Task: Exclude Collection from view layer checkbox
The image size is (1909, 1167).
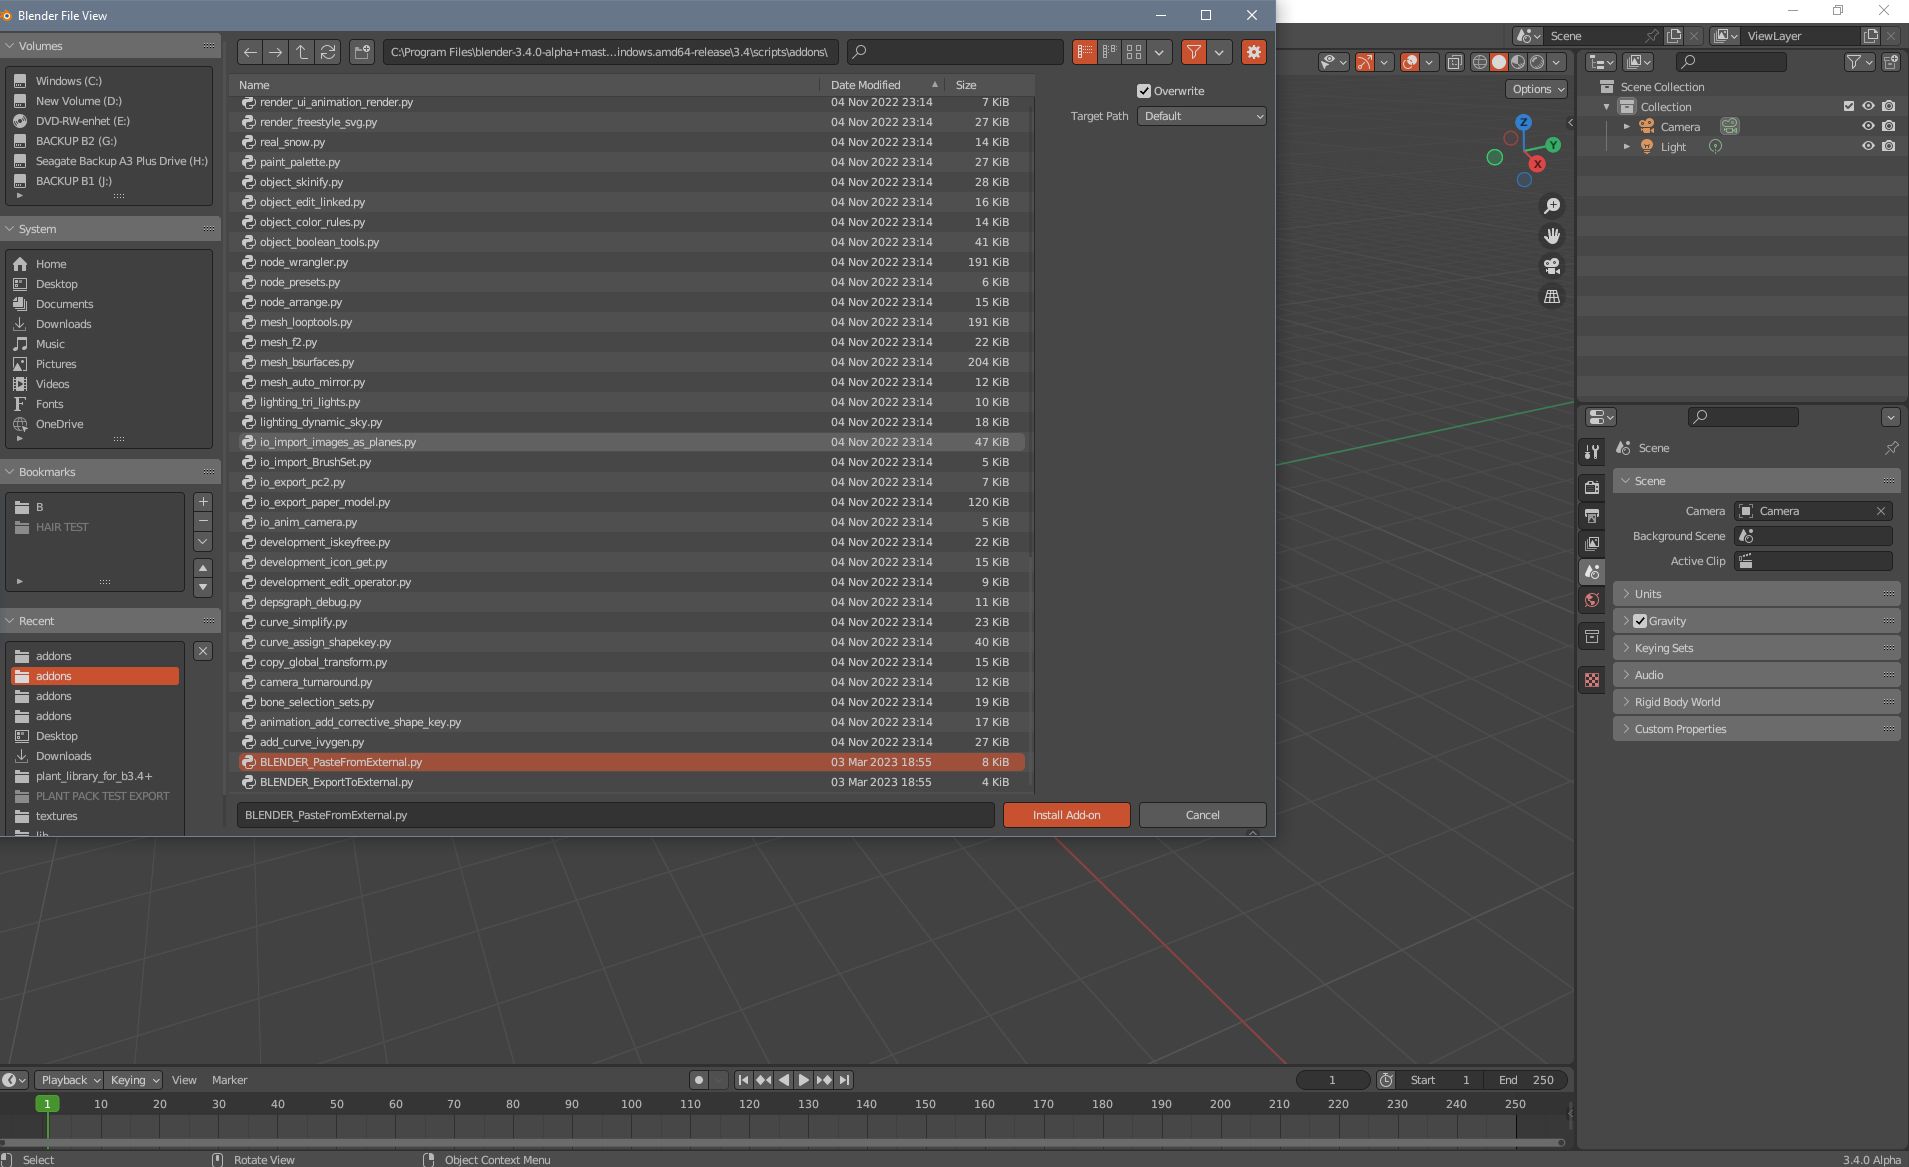Action: tap(1848, 106)
